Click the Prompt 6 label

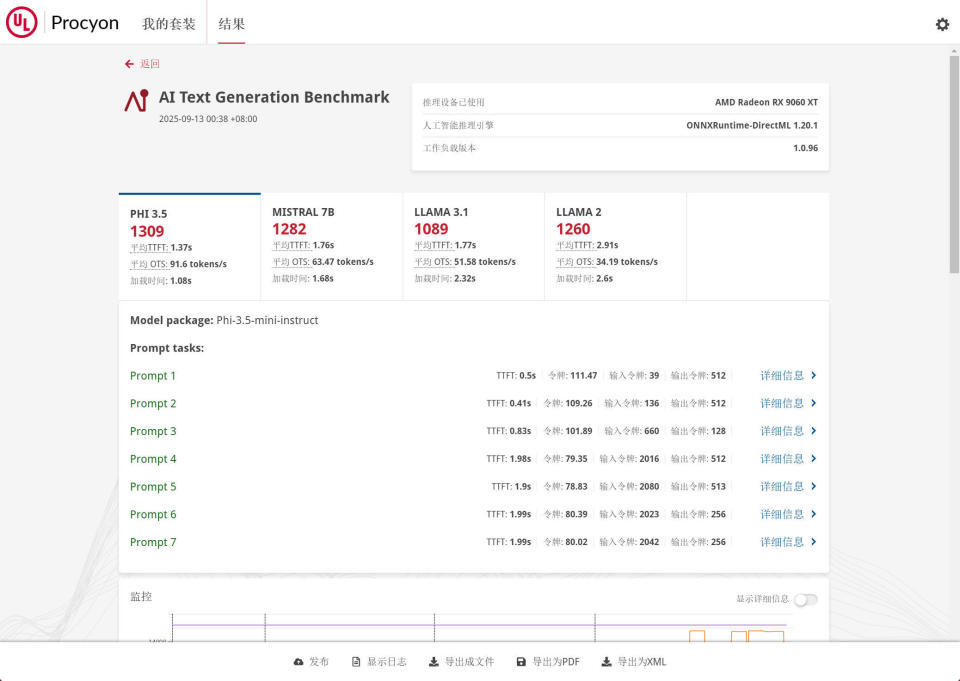[153, 514]
